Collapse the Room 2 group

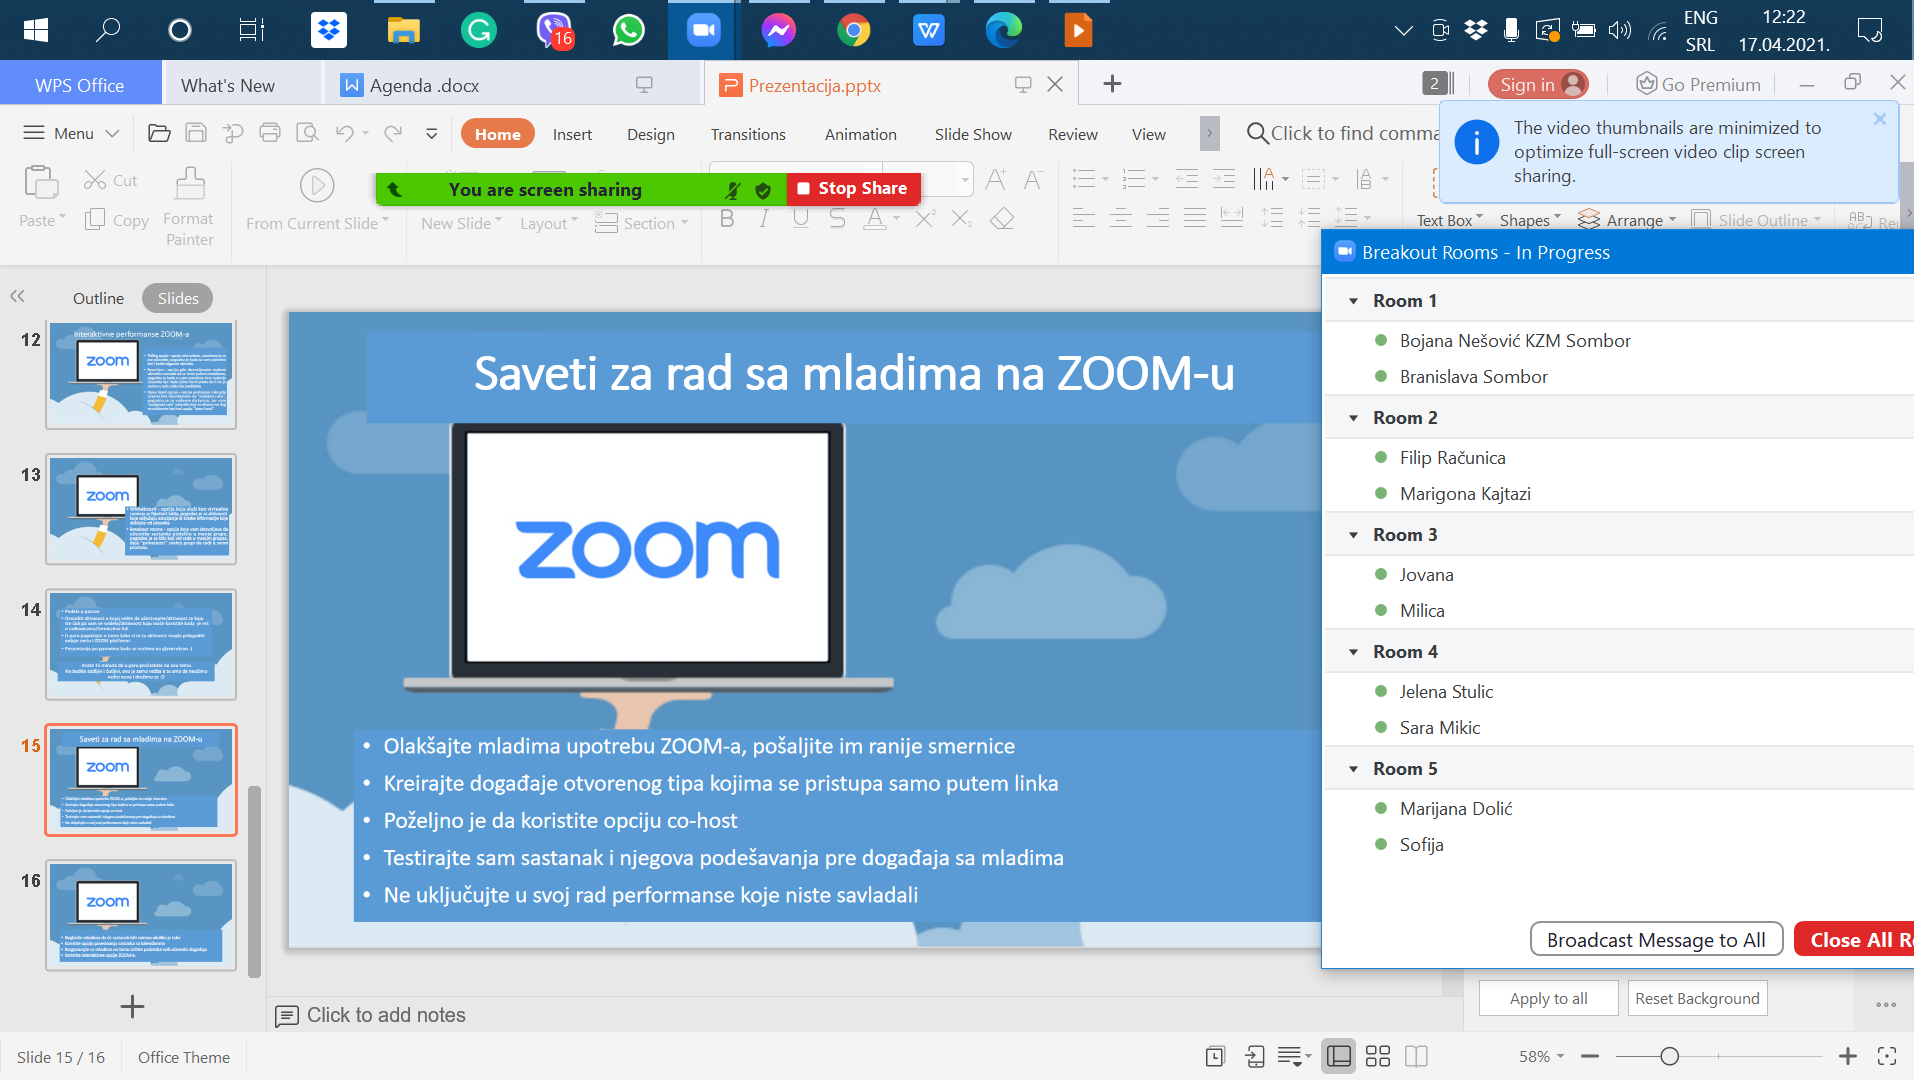1353,418
